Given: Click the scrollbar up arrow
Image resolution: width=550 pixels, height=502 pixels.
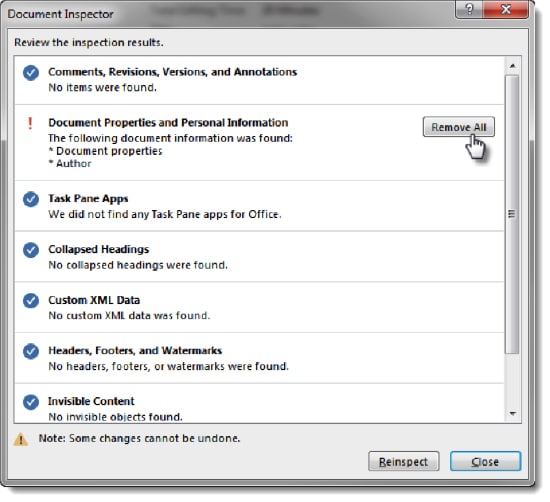Looking at the screenshot, I should click(512, 66).
